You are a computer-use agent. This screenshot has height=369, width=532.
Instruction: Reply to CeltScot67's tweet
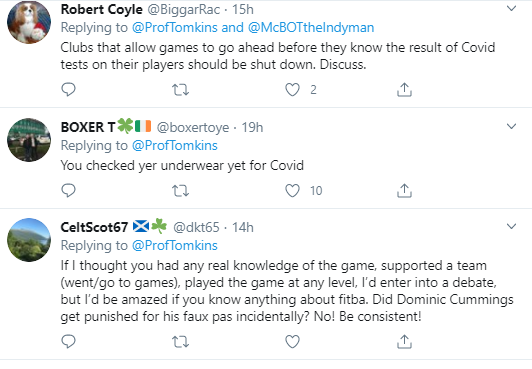click(68, 342)
